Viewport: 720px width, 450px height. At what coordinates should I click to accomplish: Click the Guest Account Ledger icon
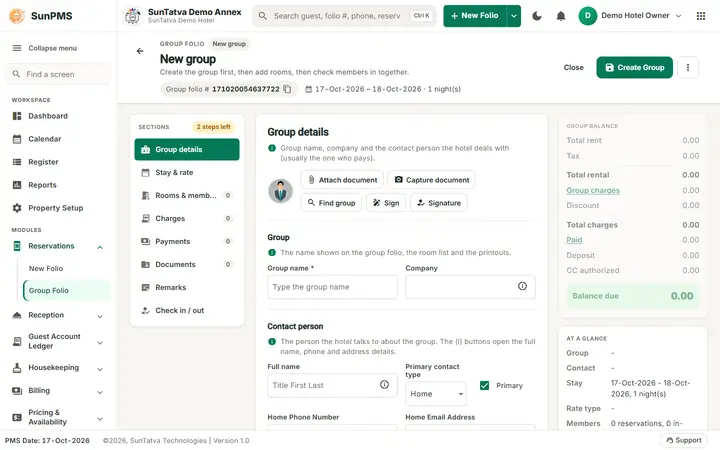coord(17,341)
